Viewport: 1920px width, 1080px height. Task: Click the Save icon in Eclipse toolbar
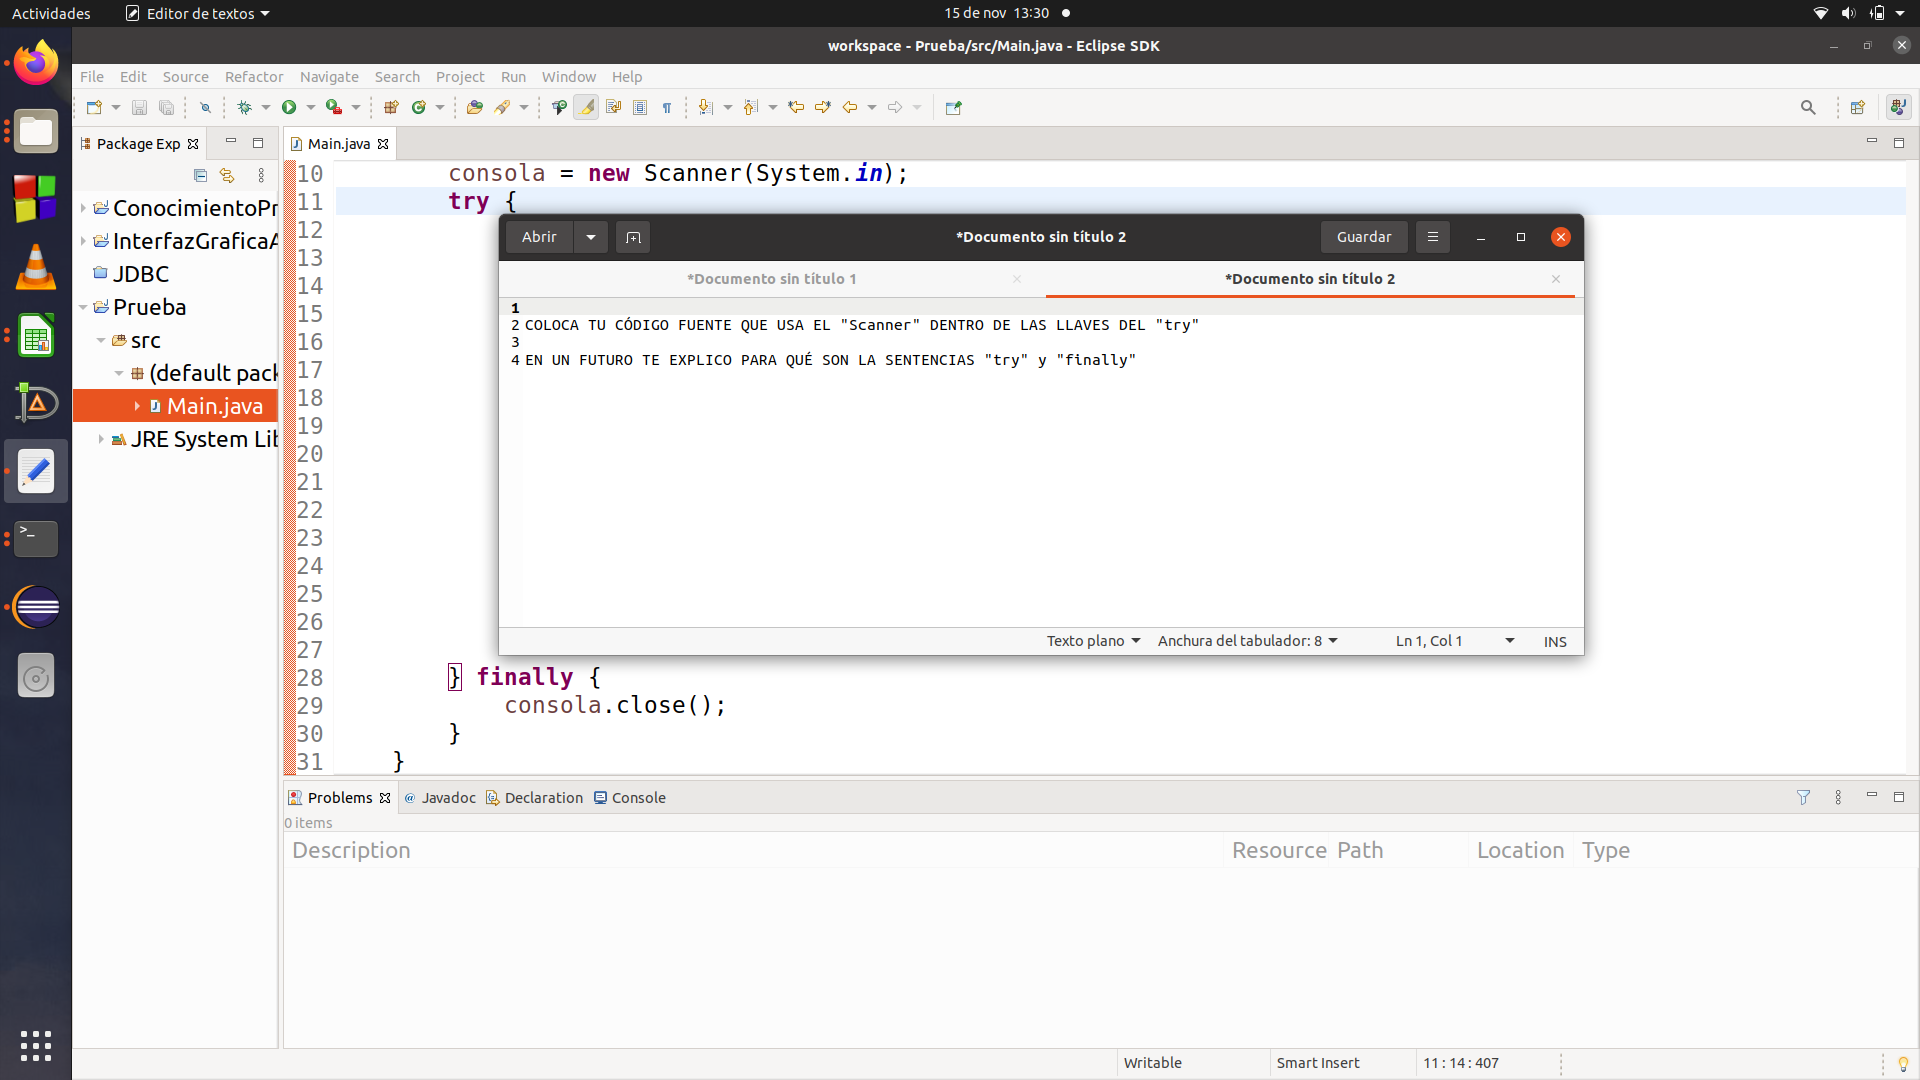pos(139,108)
